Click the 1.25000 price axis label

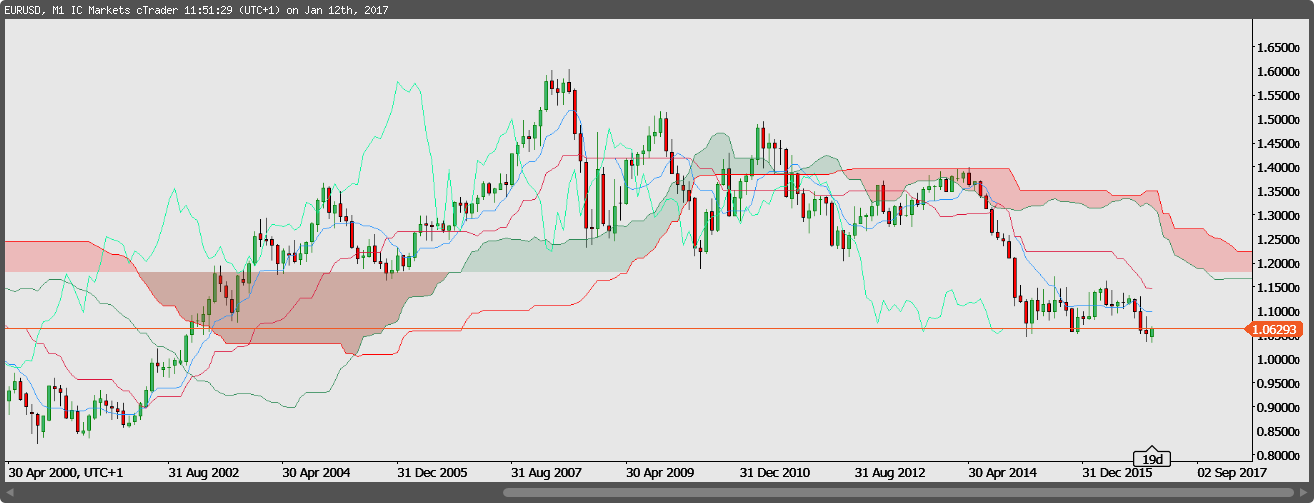(x=1280, y=240)
